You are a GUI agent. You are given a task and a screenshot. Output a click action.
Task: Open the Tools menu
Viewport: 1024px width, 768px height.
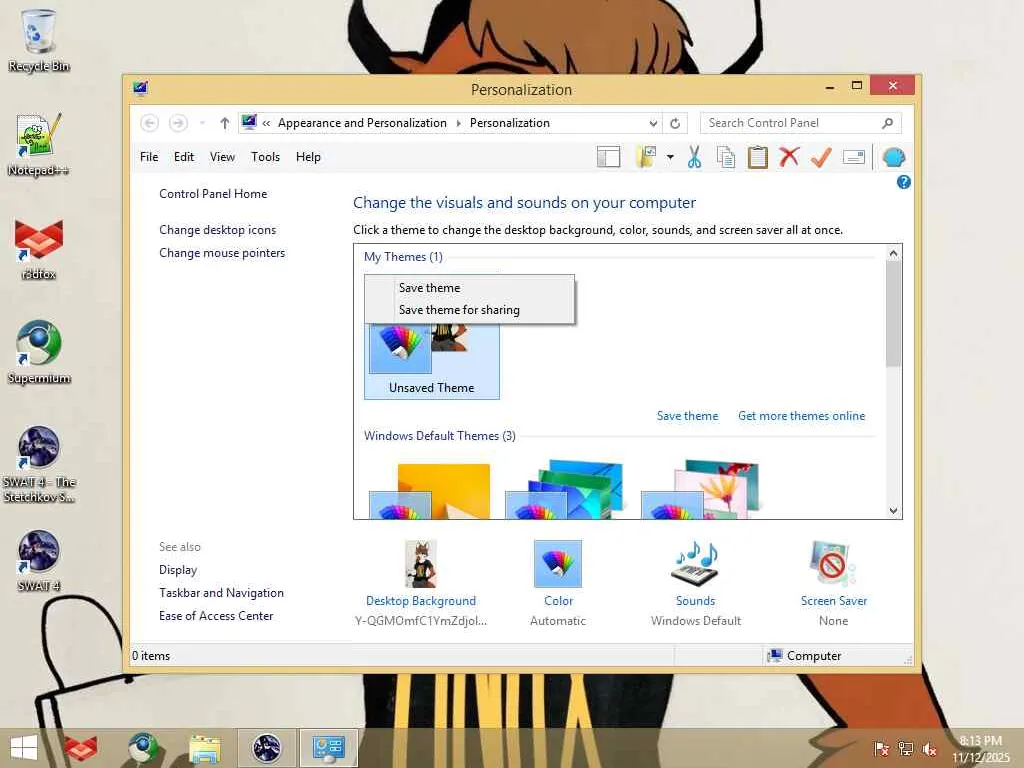tap(265, 157)
